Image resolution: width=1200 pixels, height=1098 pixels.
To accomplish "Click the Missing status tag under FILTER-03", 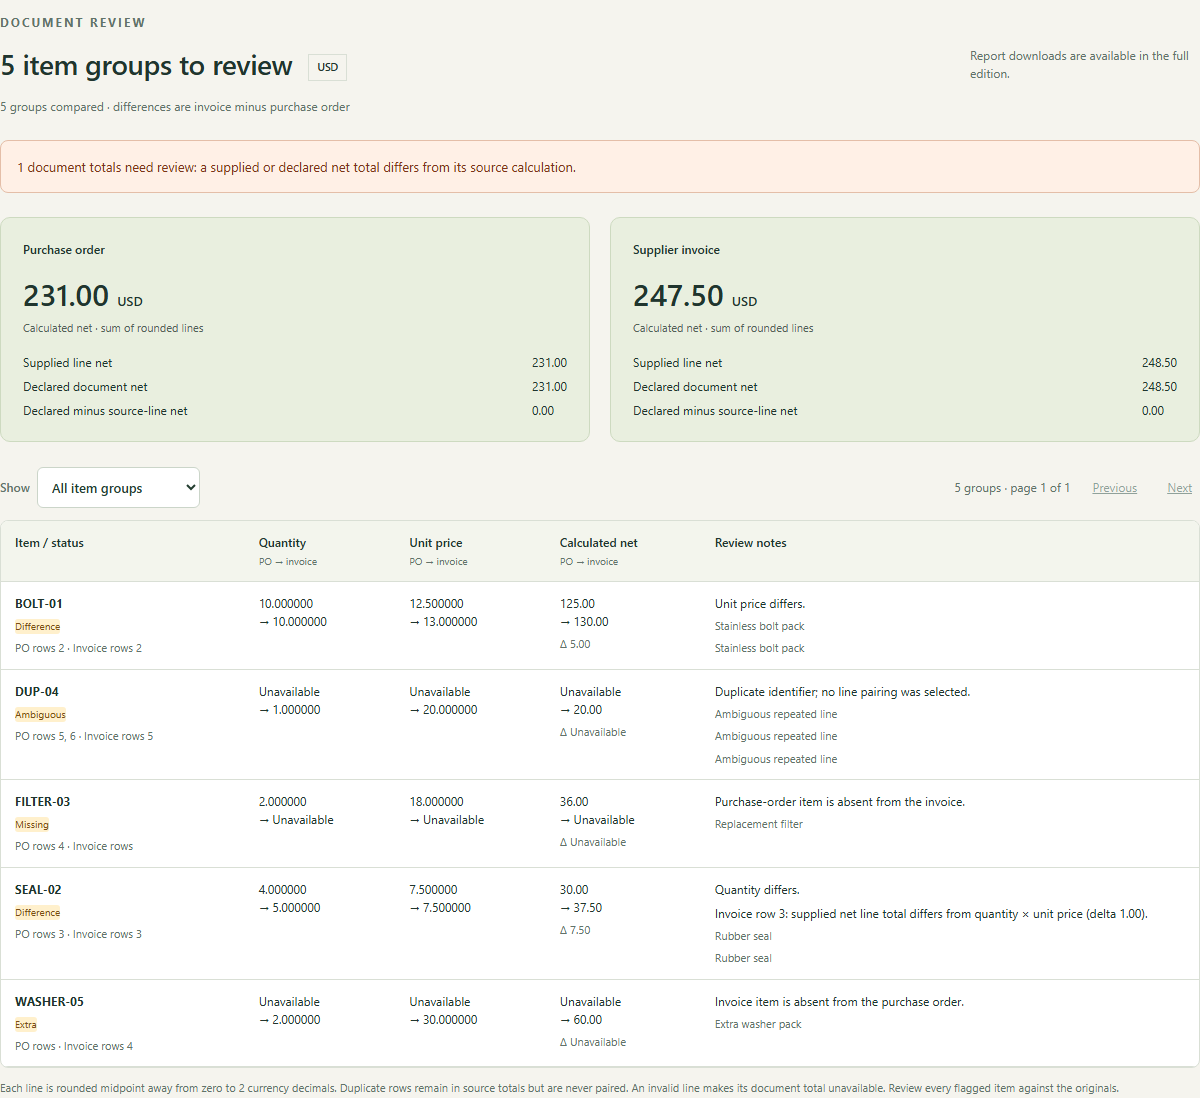I will 32,825.
